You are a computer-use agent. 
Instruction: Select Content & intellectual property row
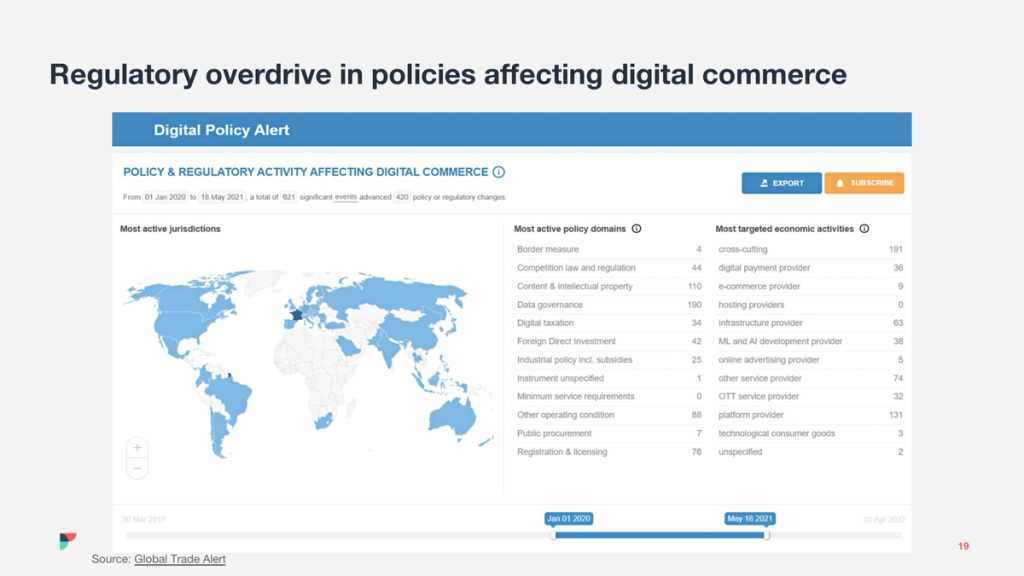[x=609, y=286]
